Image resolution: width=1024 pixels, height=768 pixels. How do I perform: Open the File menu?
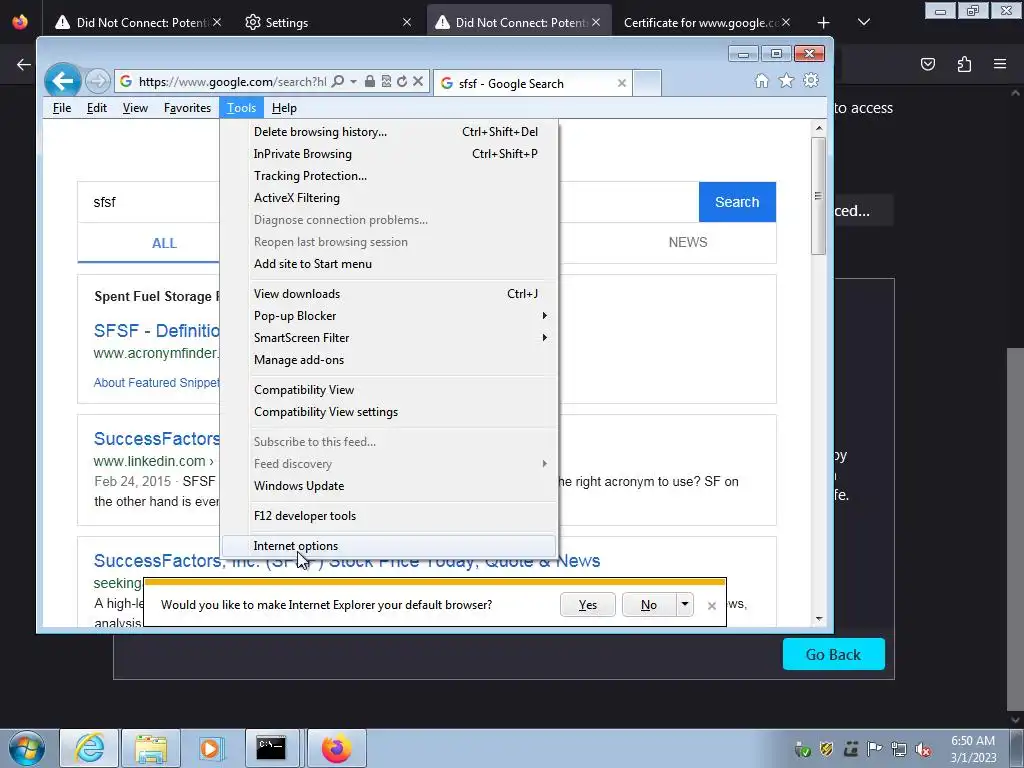coord(62,108)
